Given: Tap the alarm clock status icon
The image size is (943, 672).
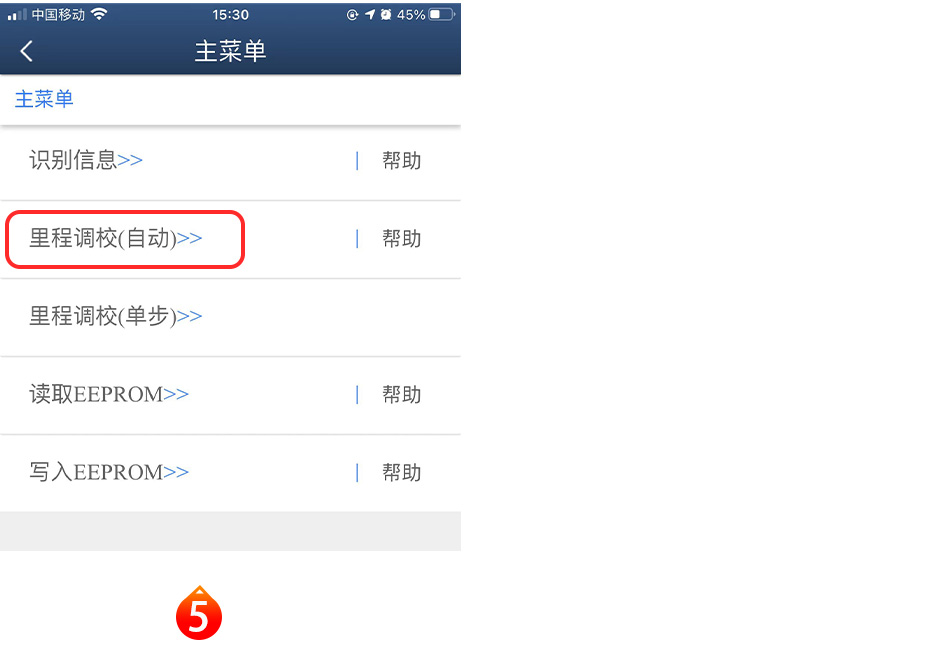Looking at the screenshot, I should [386, 14].
